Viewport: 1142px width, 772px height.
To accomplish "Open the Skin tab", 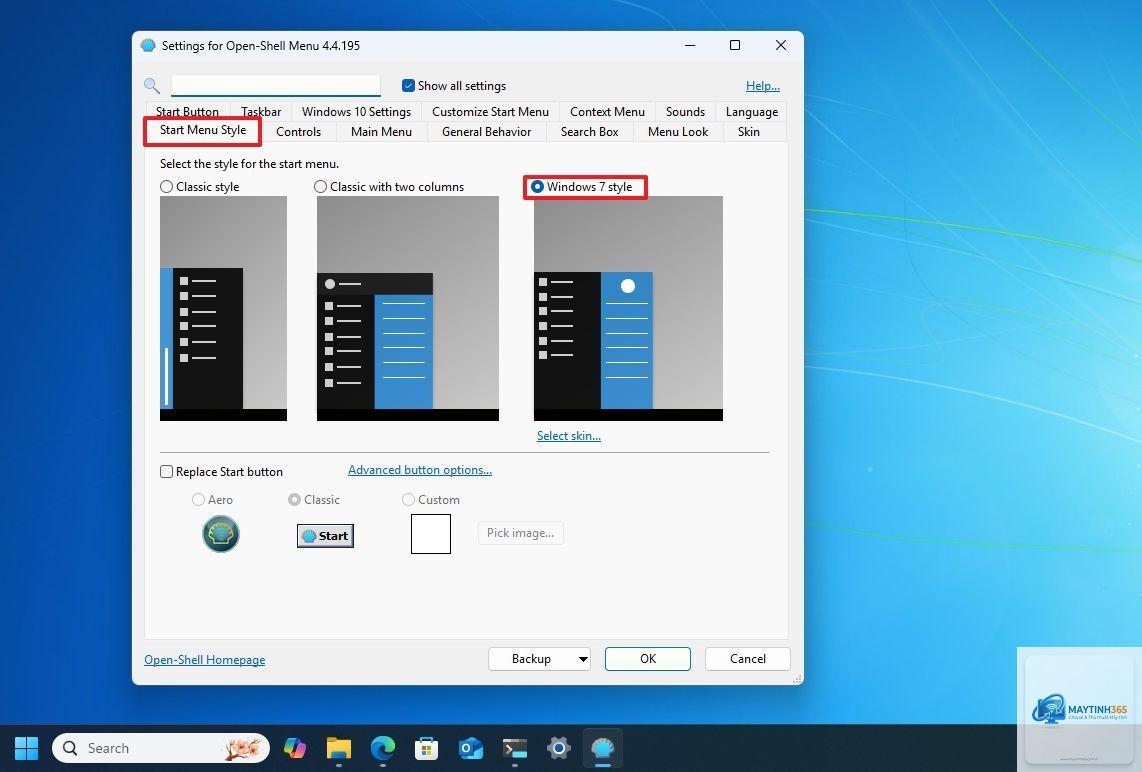I will point(749,132).
